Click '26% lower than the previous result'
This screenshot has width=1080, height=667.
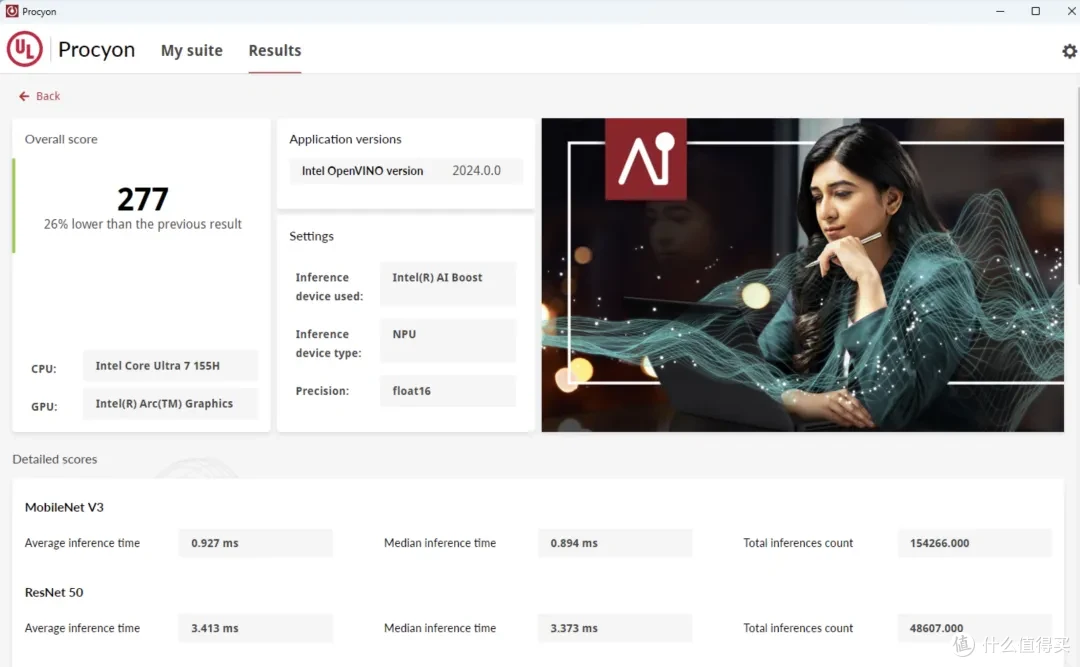[143, 224]
